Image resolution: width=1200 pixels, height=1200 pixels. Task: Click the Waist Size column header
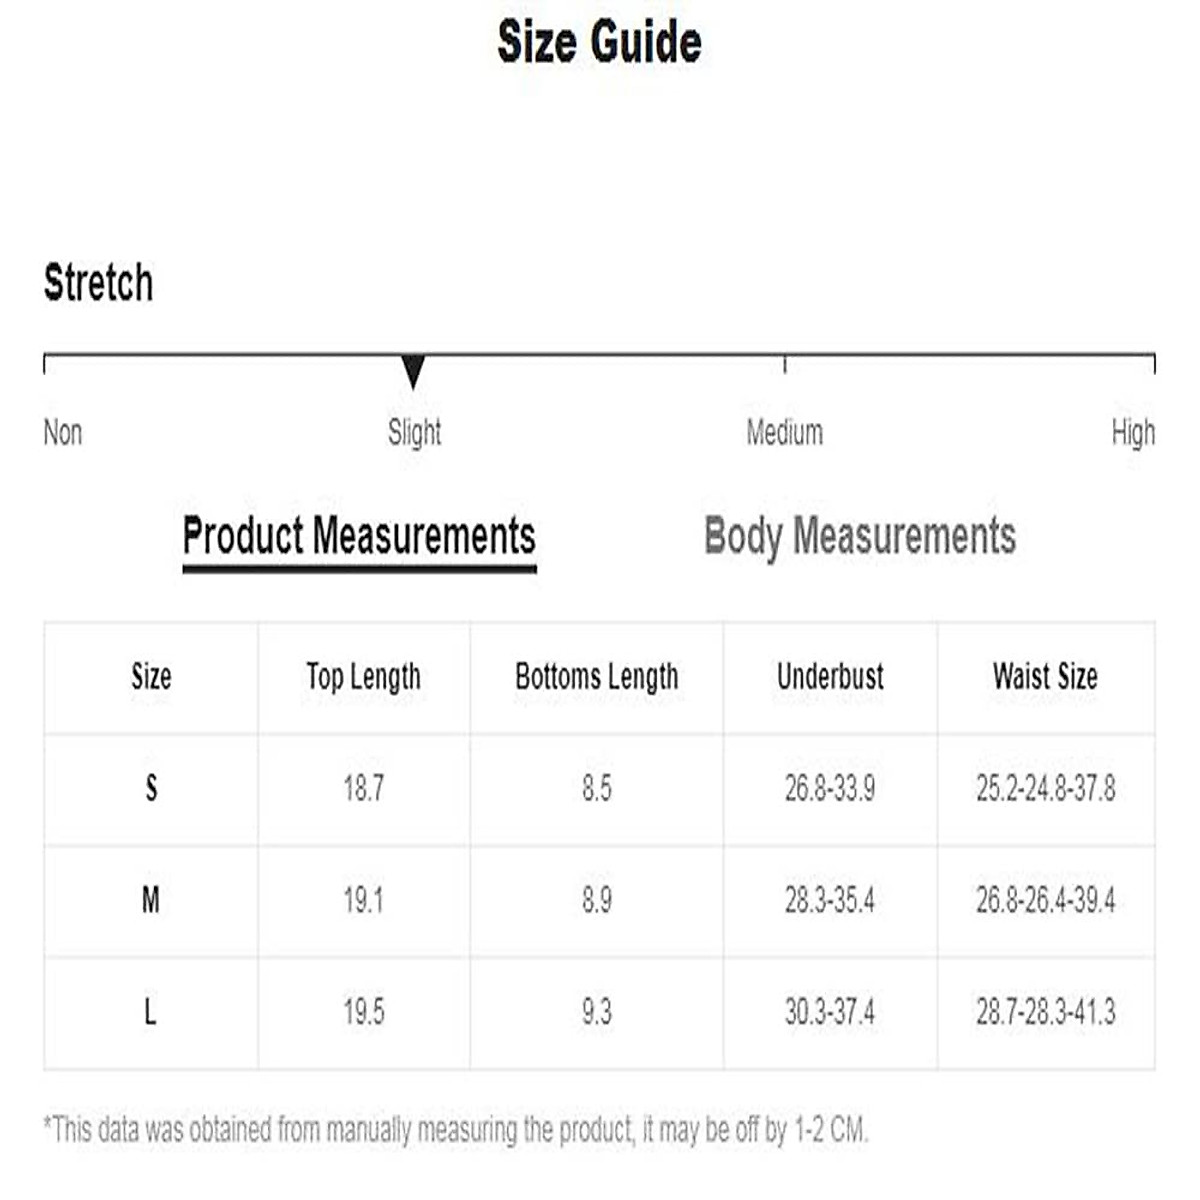tap(1045, 677)
